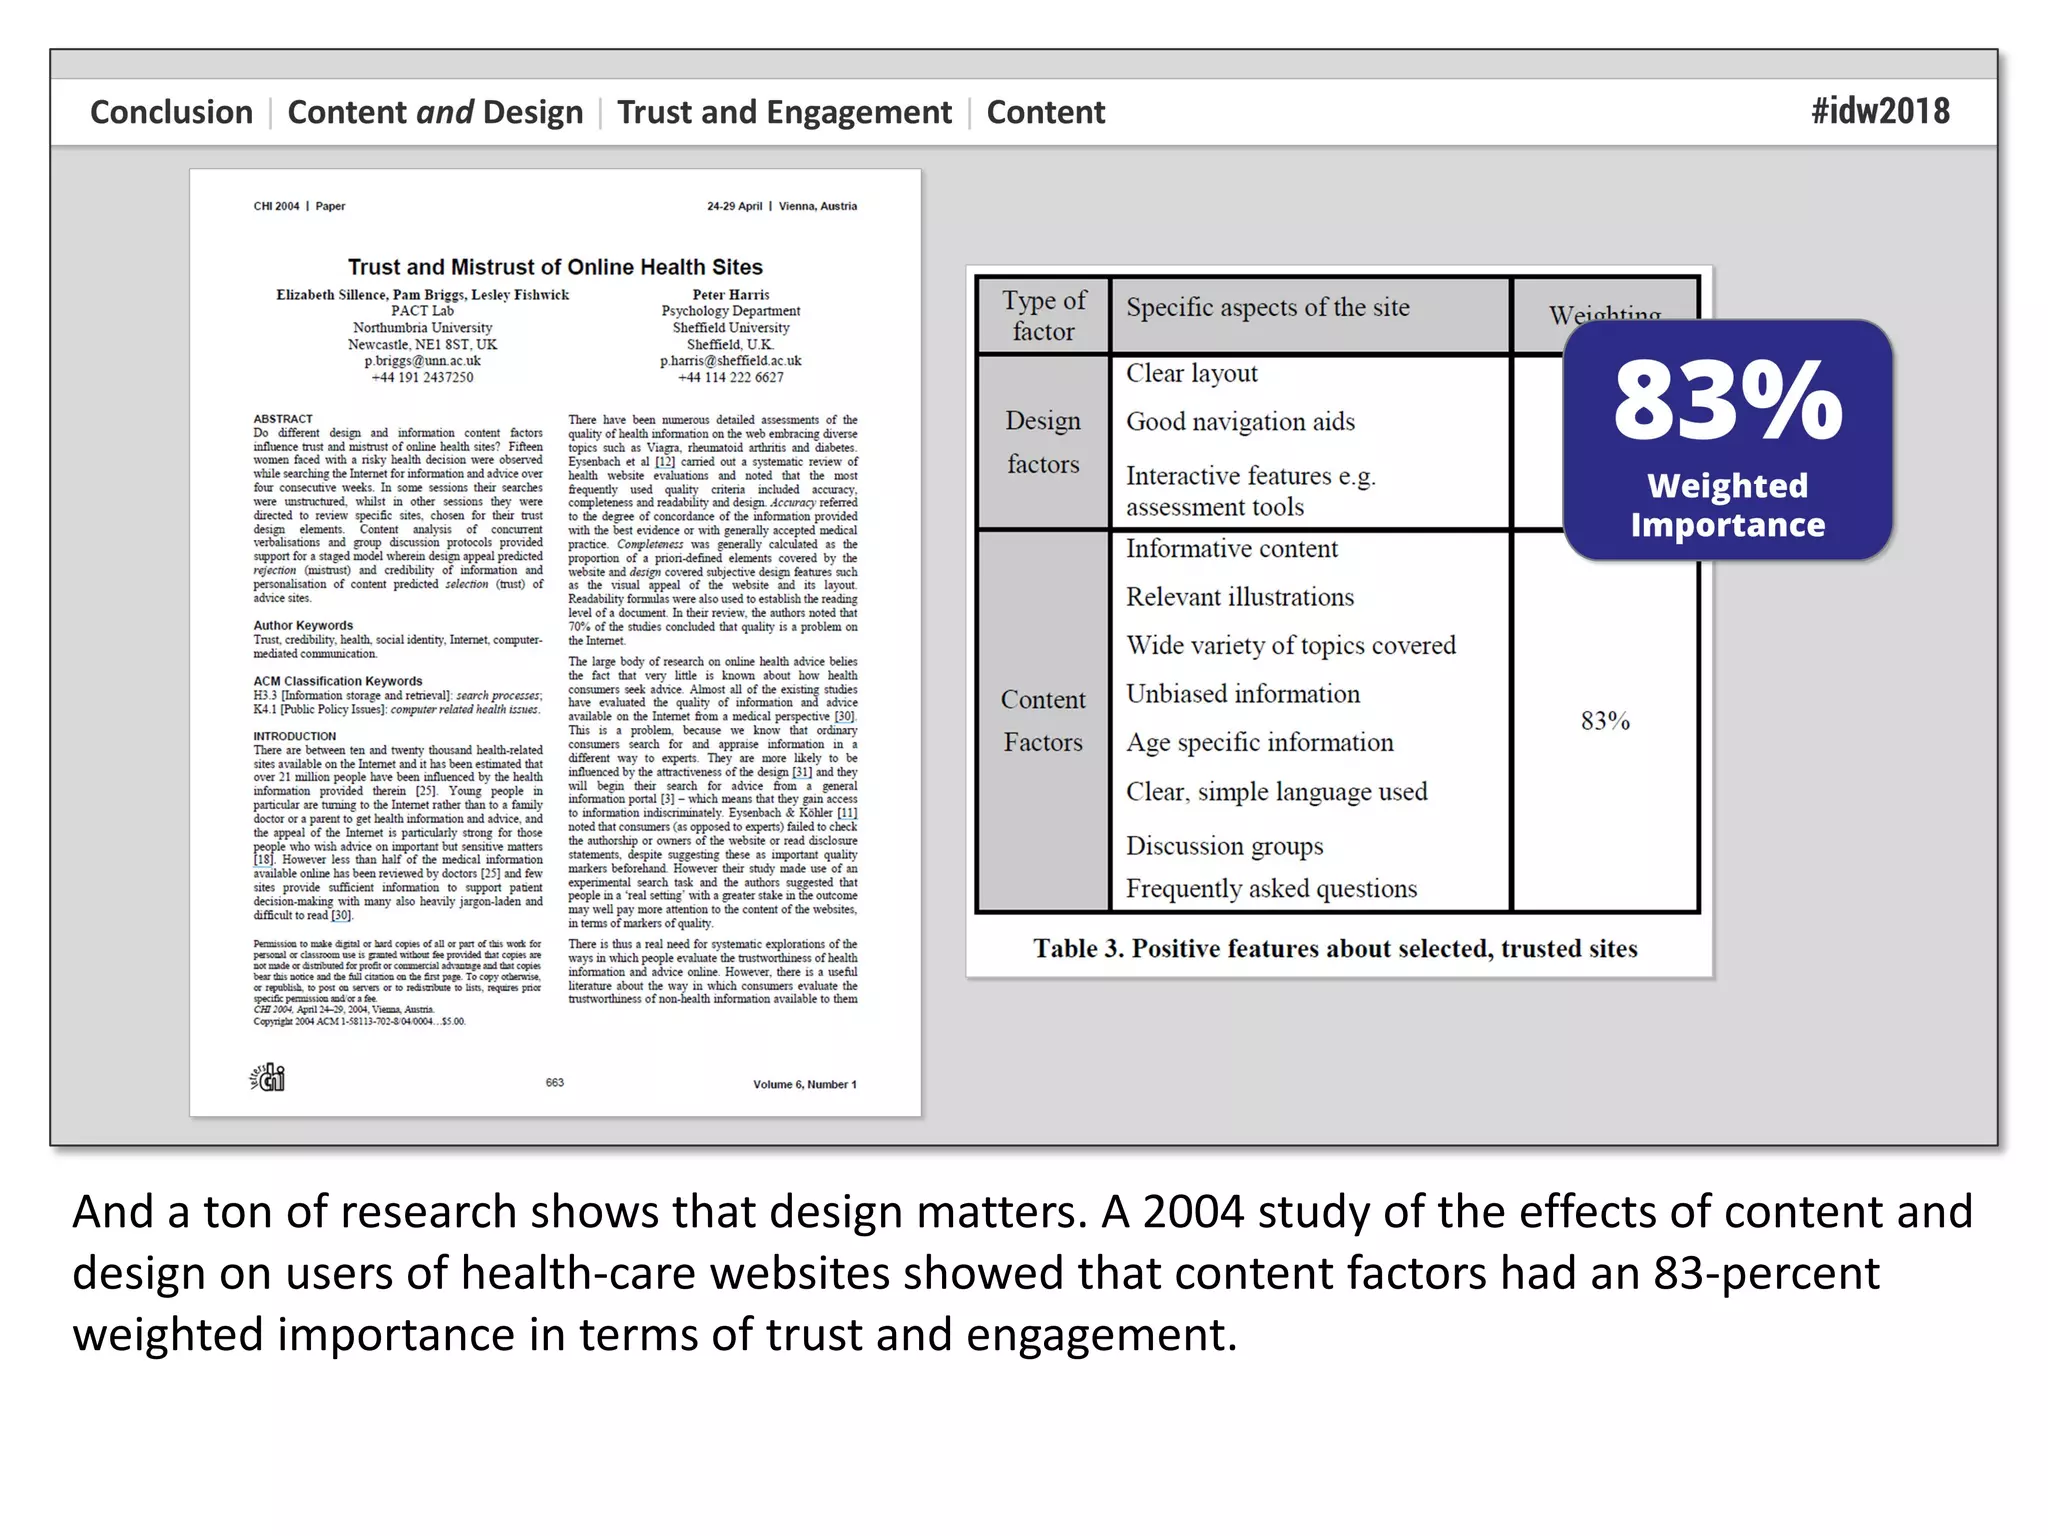Screen dimensions: 2048x1536
Task: Click the Design factors cell
Action: 1043,442
